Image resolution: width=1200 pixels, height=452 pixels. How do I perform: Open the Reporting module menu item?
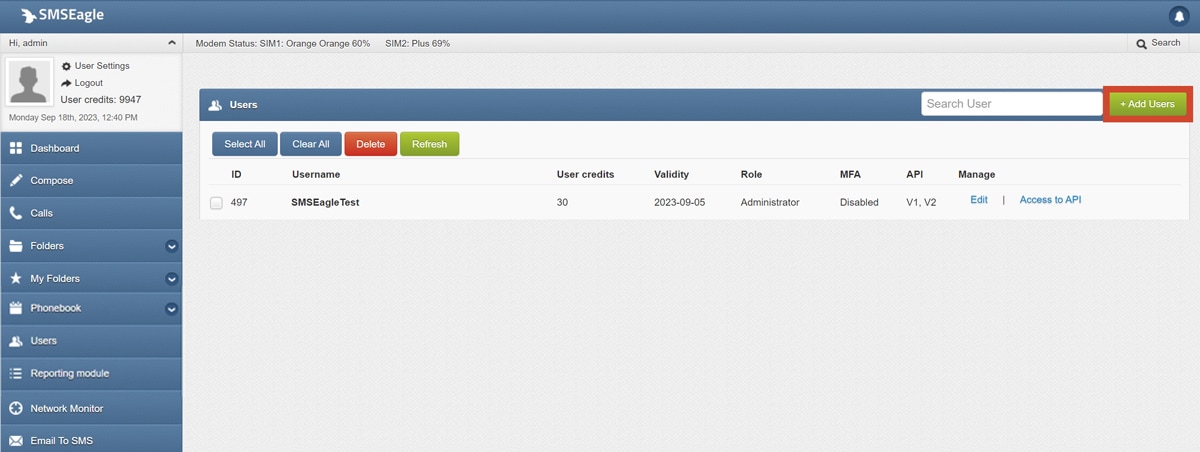[x=91, y=373]
